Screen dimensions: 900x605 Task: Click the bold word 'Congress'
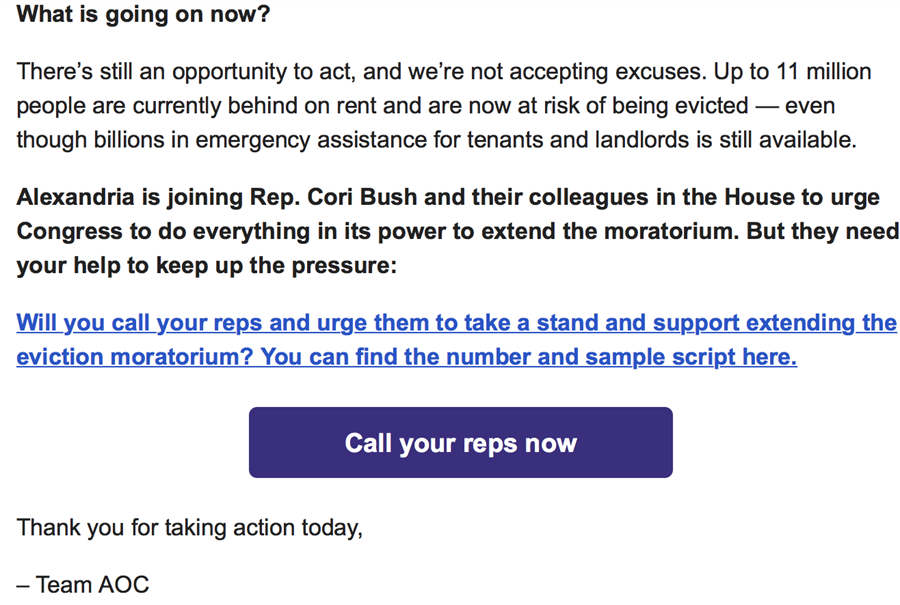[69, 231]
